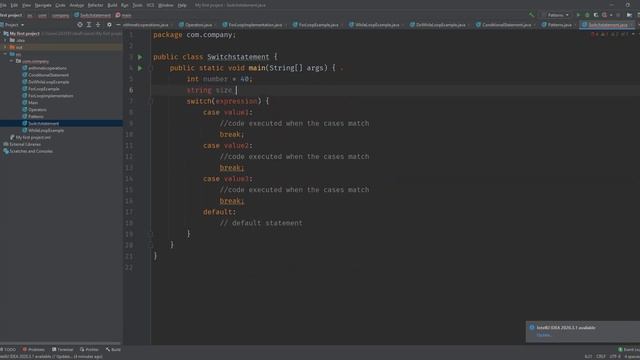Open the Problems tool window button

34,350
